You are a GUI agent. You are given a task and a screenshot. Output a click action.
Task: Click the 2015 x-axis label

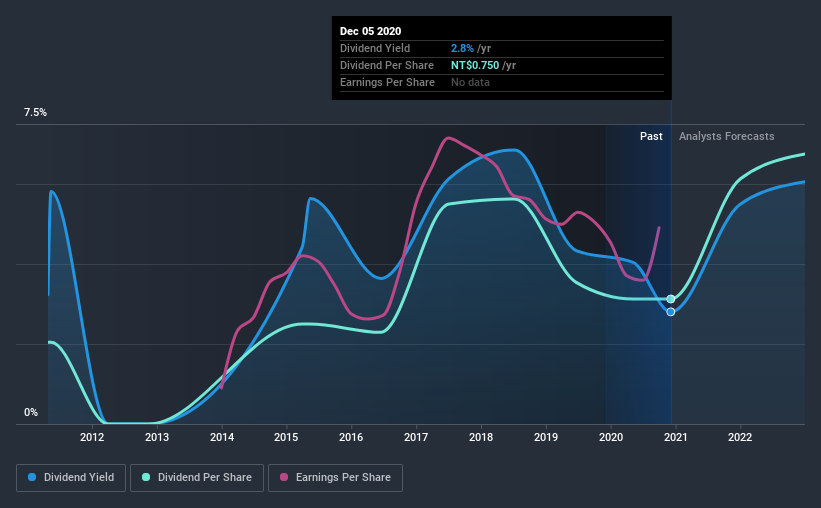tap(286, 437)
